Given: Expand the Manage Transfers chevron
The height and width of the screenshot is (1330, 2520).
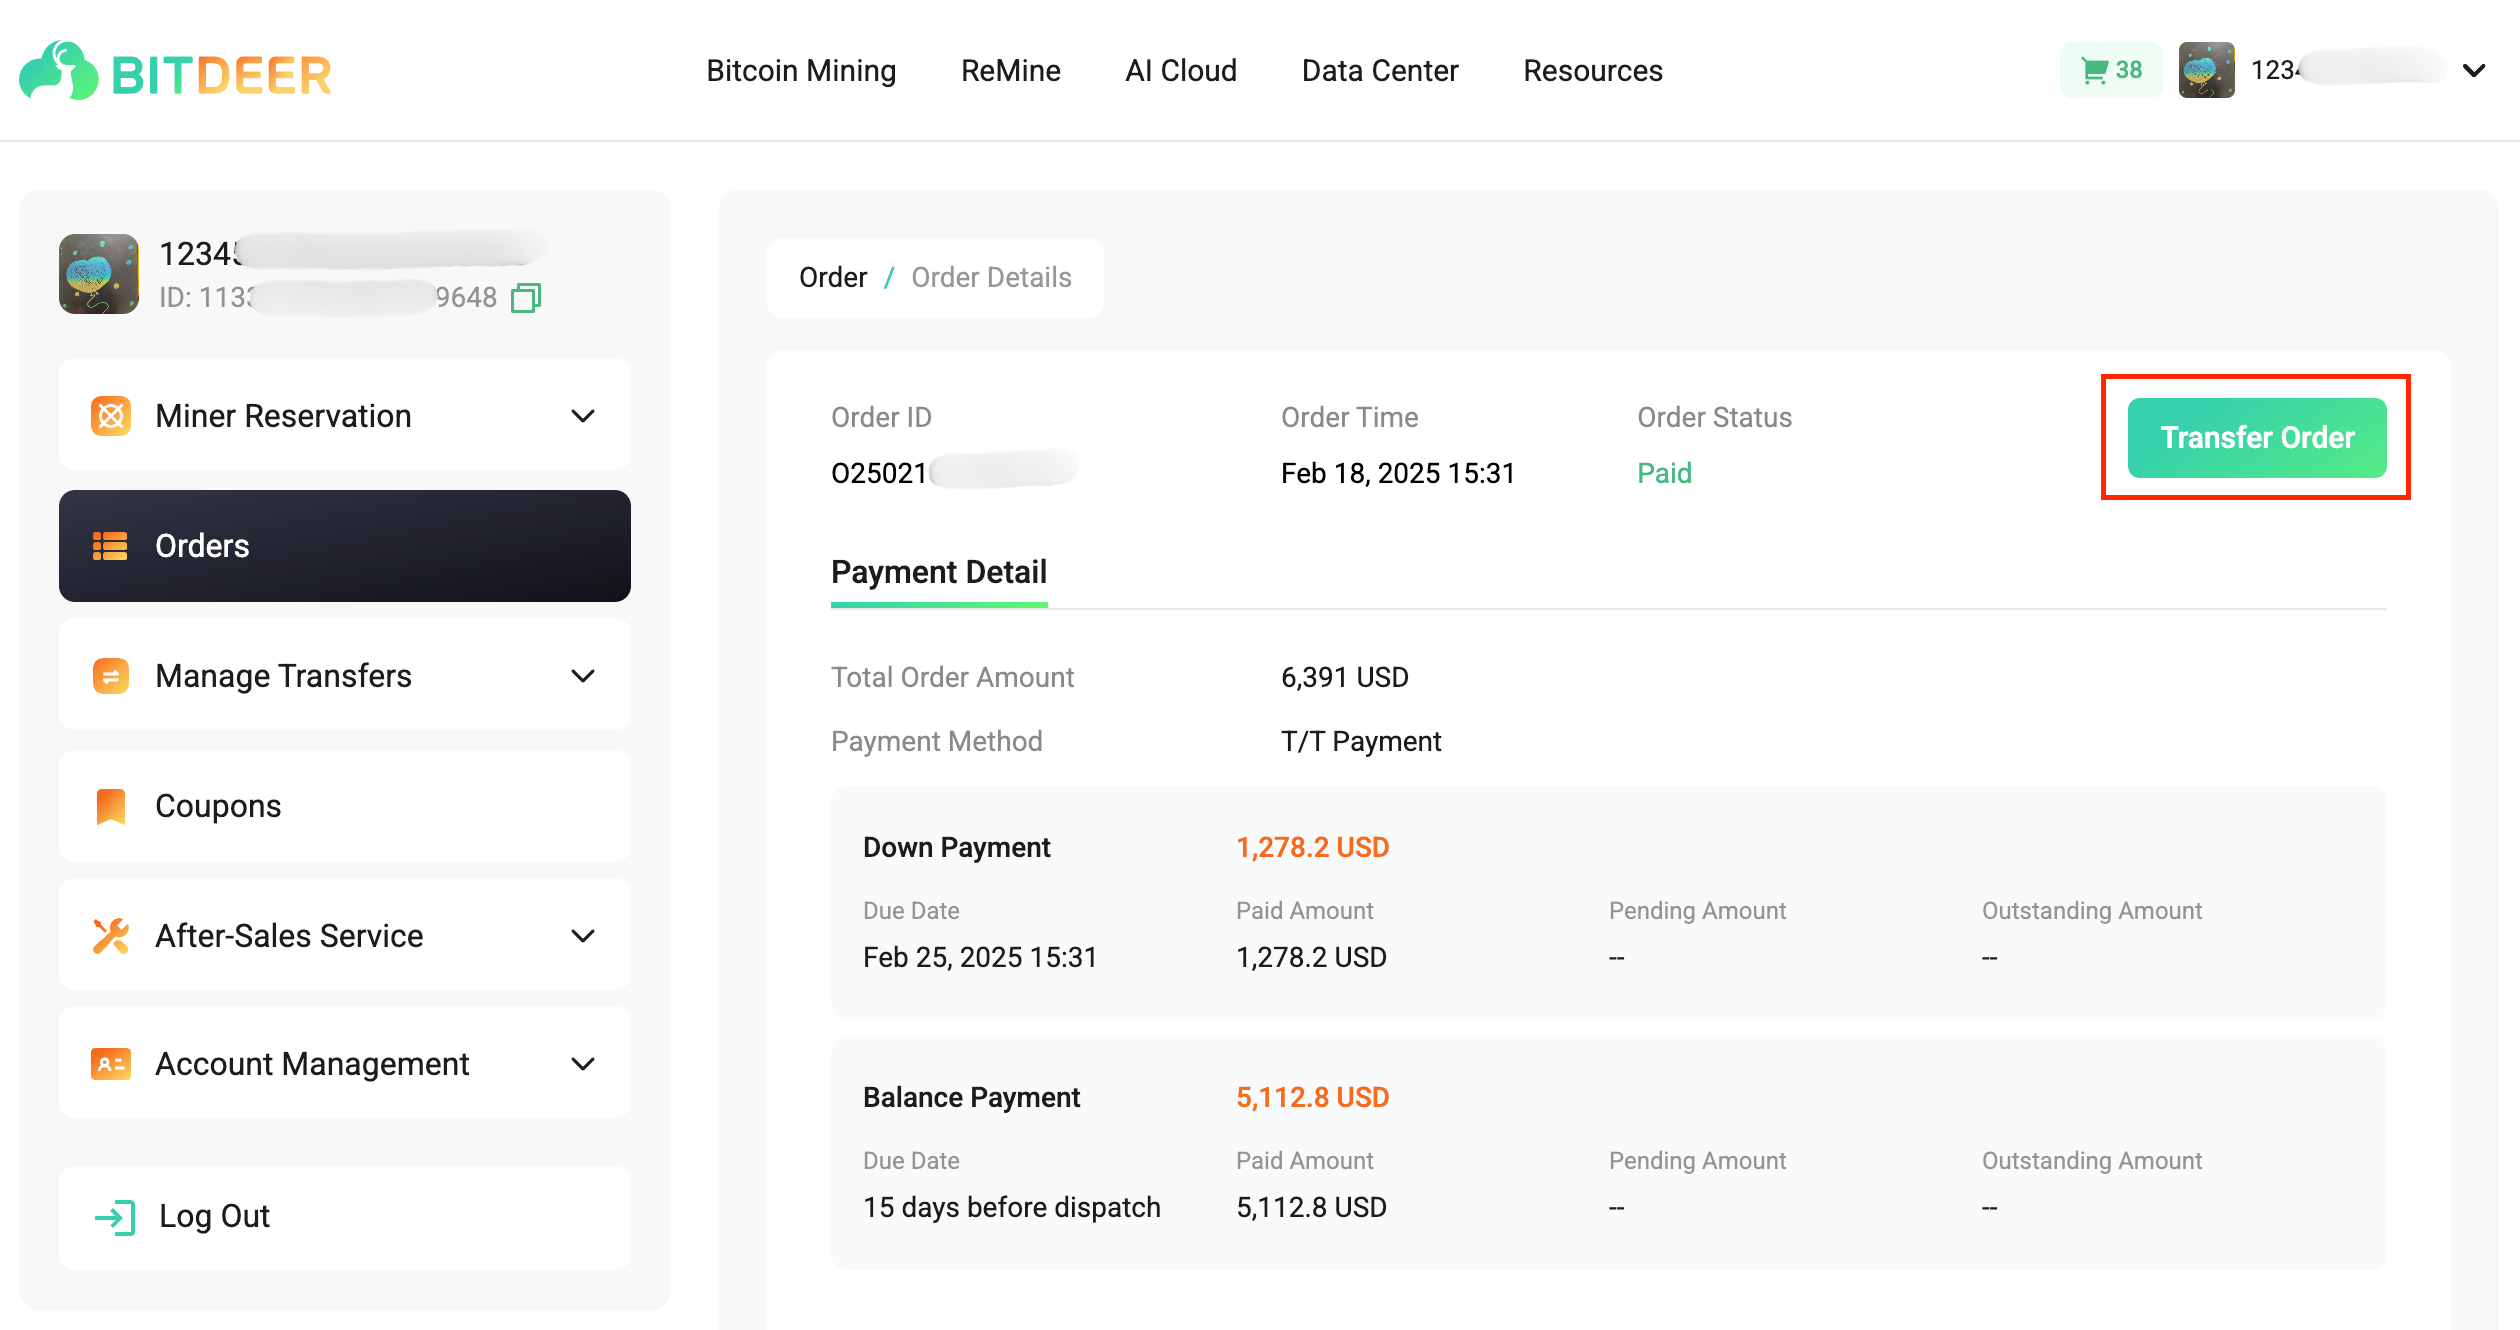Looking at the screenshot, I should pos(583,676).
